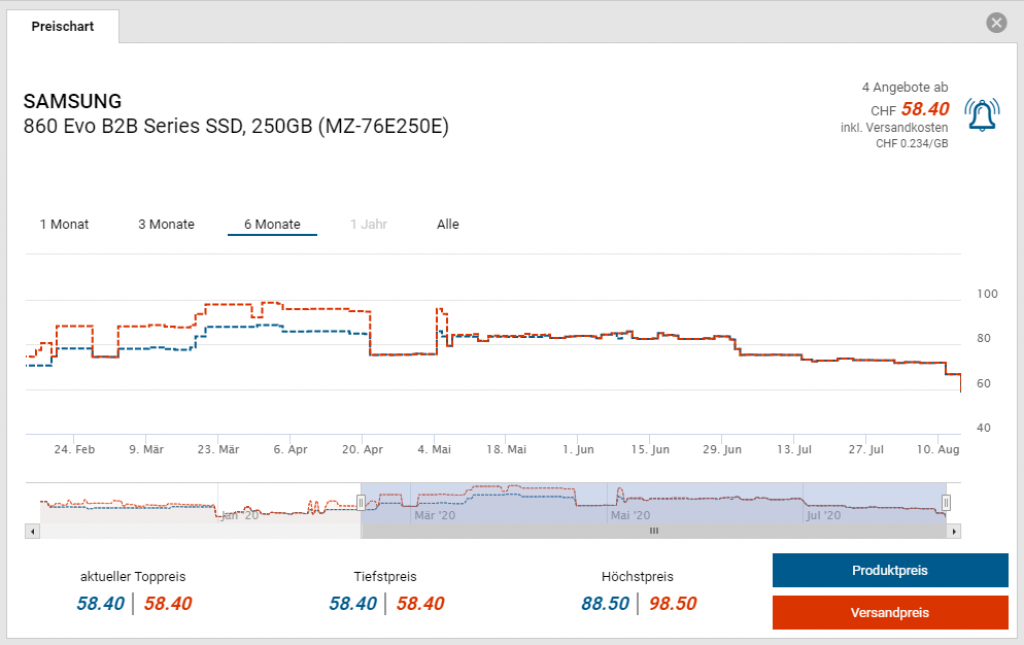Switch chart to 3 Monate range
The width and height of the screenshot is (1024, 645).
166,224
